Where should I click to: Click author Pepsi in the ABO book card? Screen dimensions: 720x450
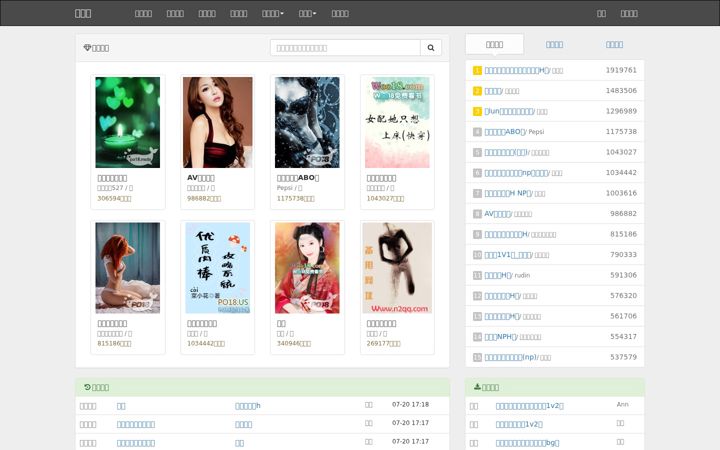284,188
